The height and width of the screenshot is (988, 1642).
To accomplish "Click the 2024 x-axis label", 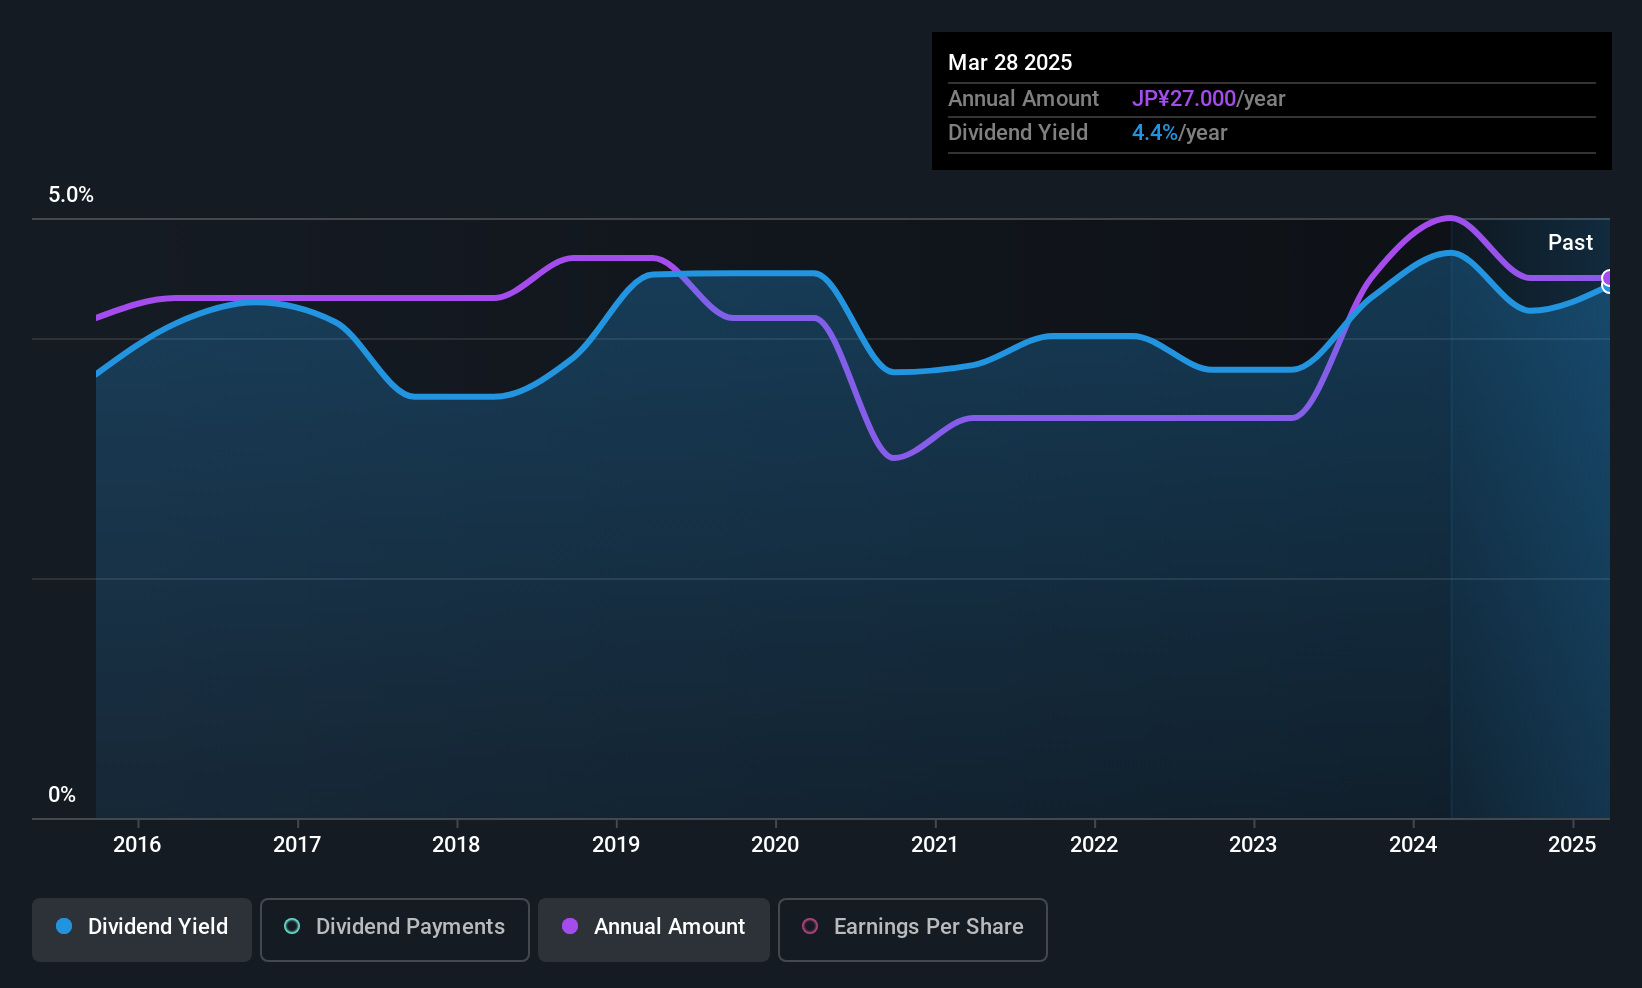I will 1413,844.
